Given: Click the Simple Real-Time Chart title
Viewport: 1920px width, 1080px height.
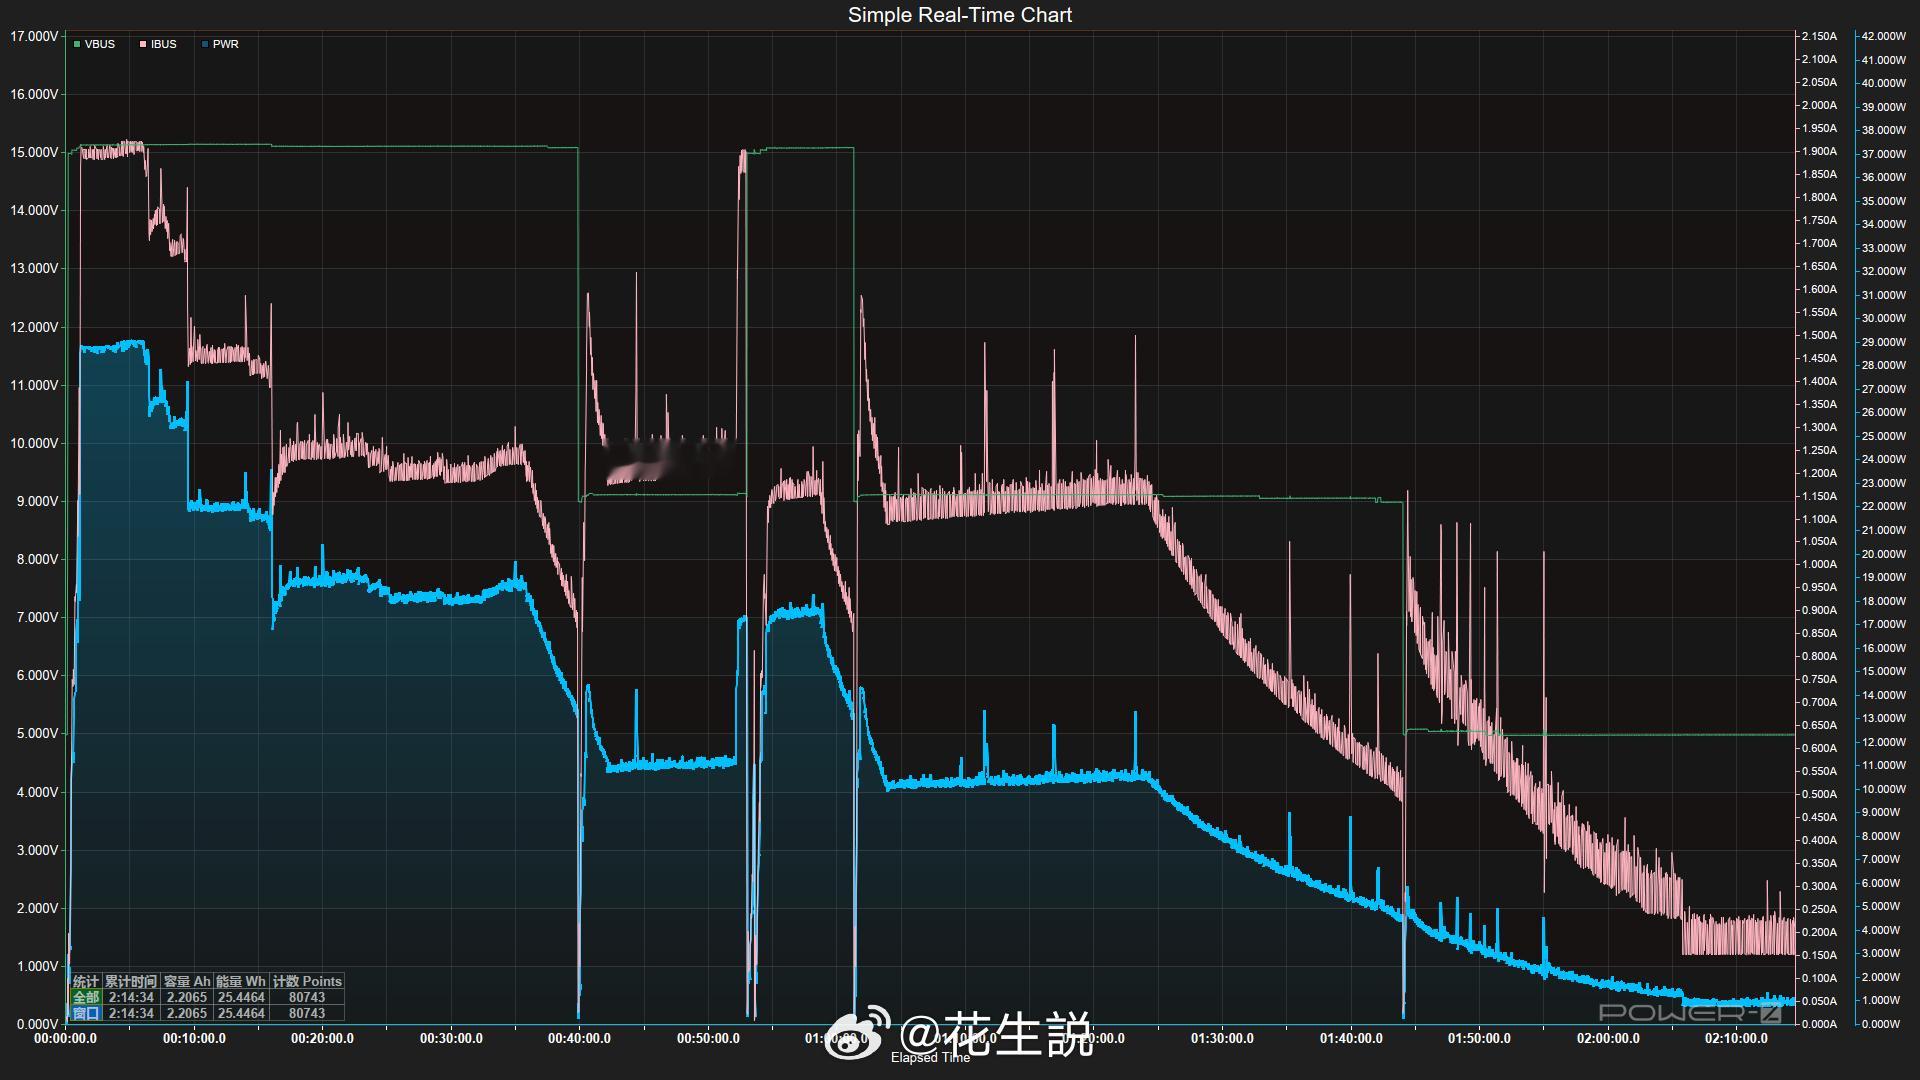Looking at the screenshot, I should (x=959, y=15).
